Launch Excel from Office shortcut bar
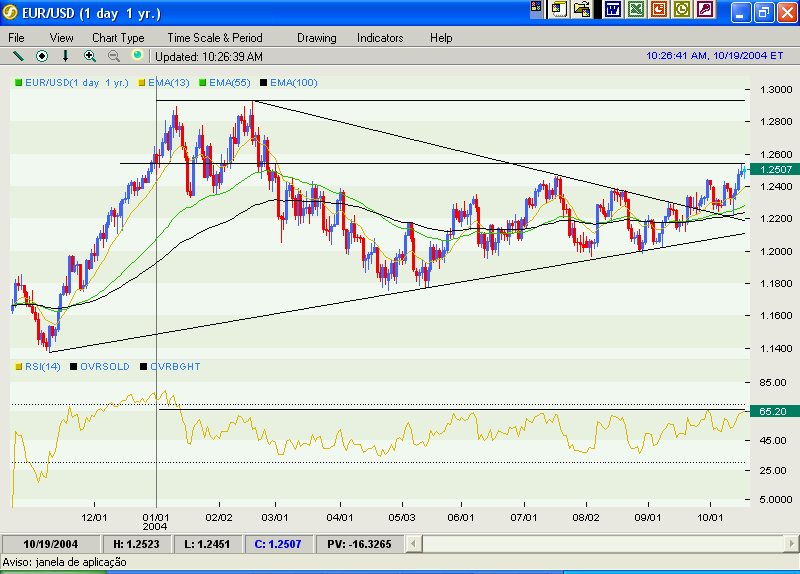The width and height of the screenshot is (800, 574). point(635,10)
